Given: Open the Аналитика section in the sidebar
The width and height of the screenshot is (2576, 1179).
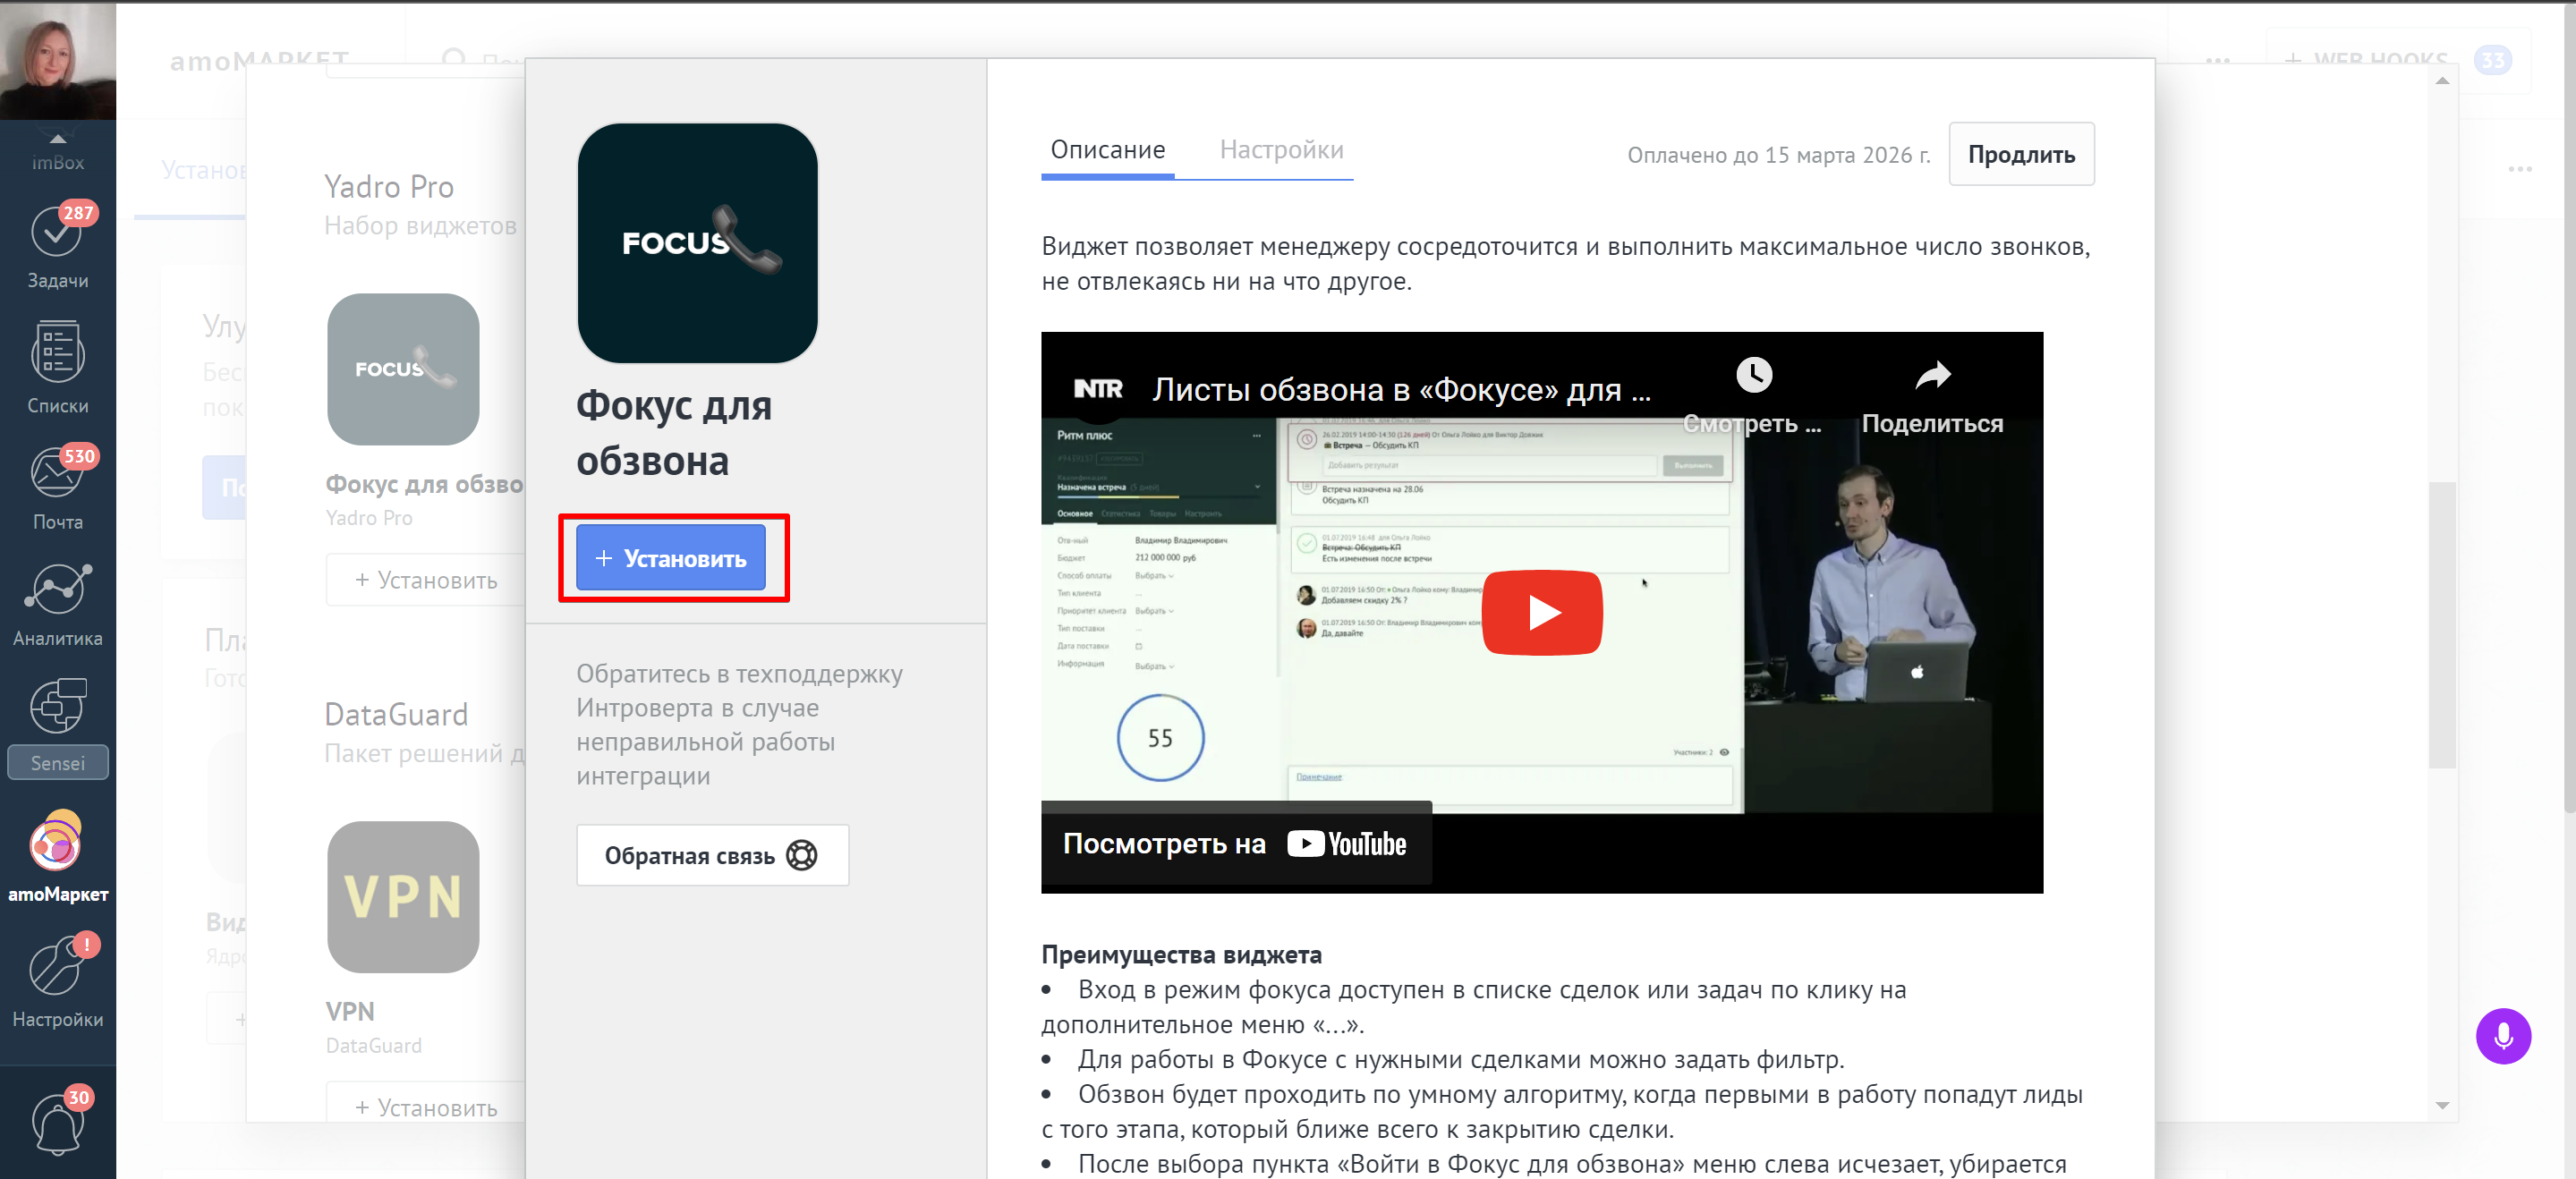Looking at the screenshot, I should click(57, 604).
